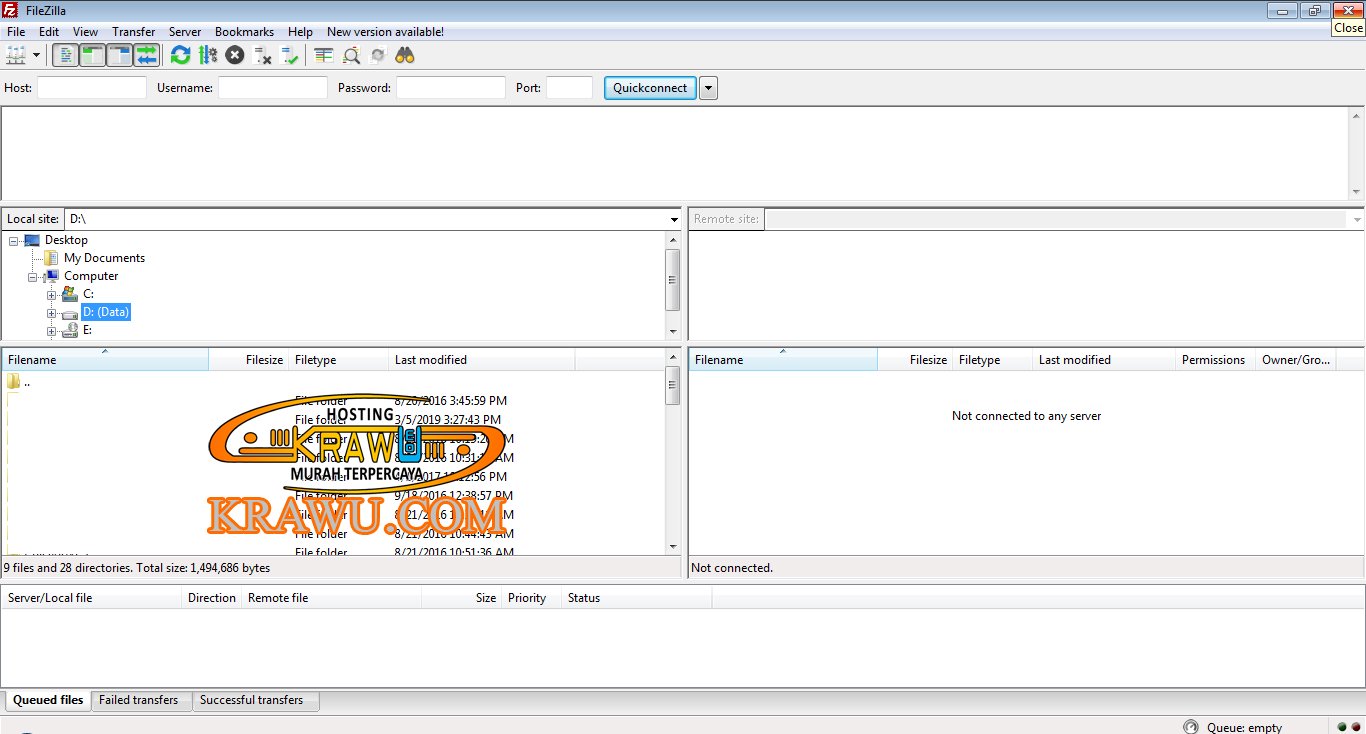Open the Site Manager dropdown arrow
Viewport: 1366px width, 734px height.
tap(37, 55)
